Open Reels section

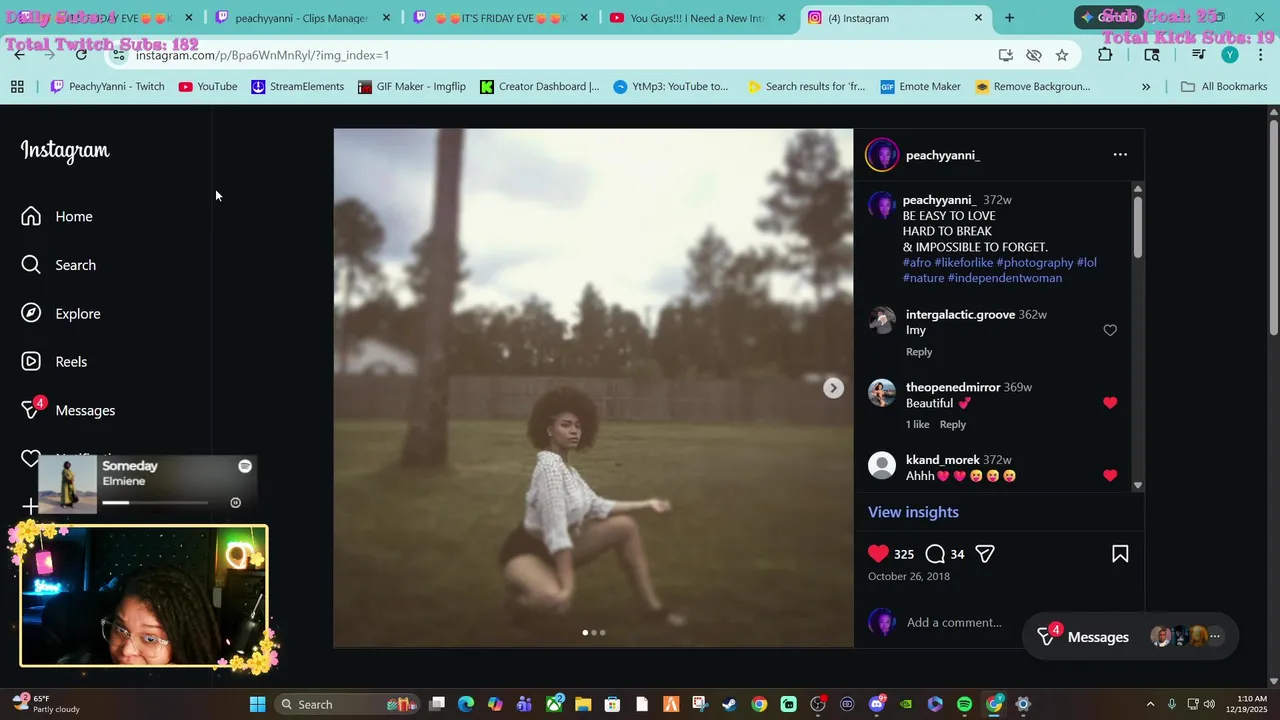coord(54,361)
